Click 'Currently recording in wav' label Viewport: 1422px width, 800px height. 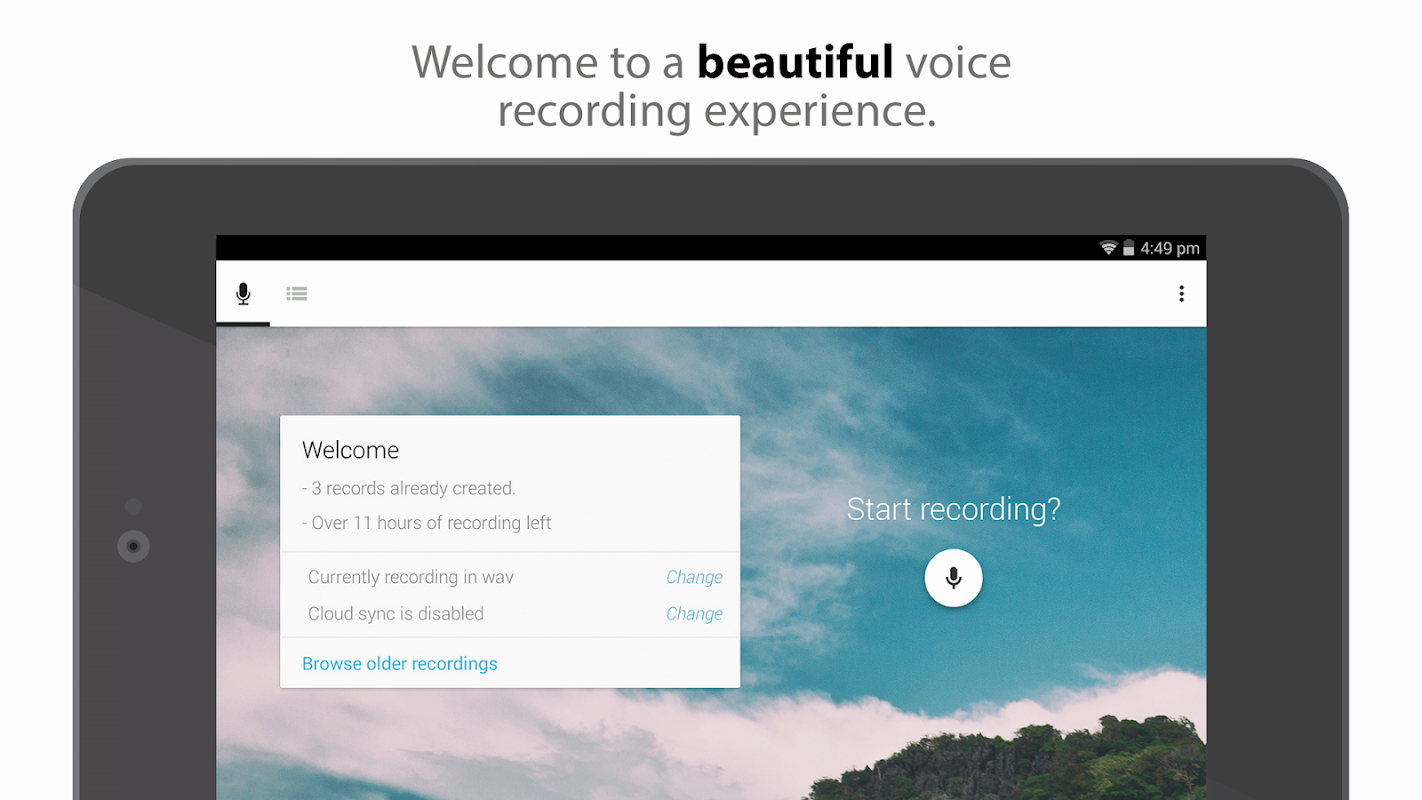point(411,577)
